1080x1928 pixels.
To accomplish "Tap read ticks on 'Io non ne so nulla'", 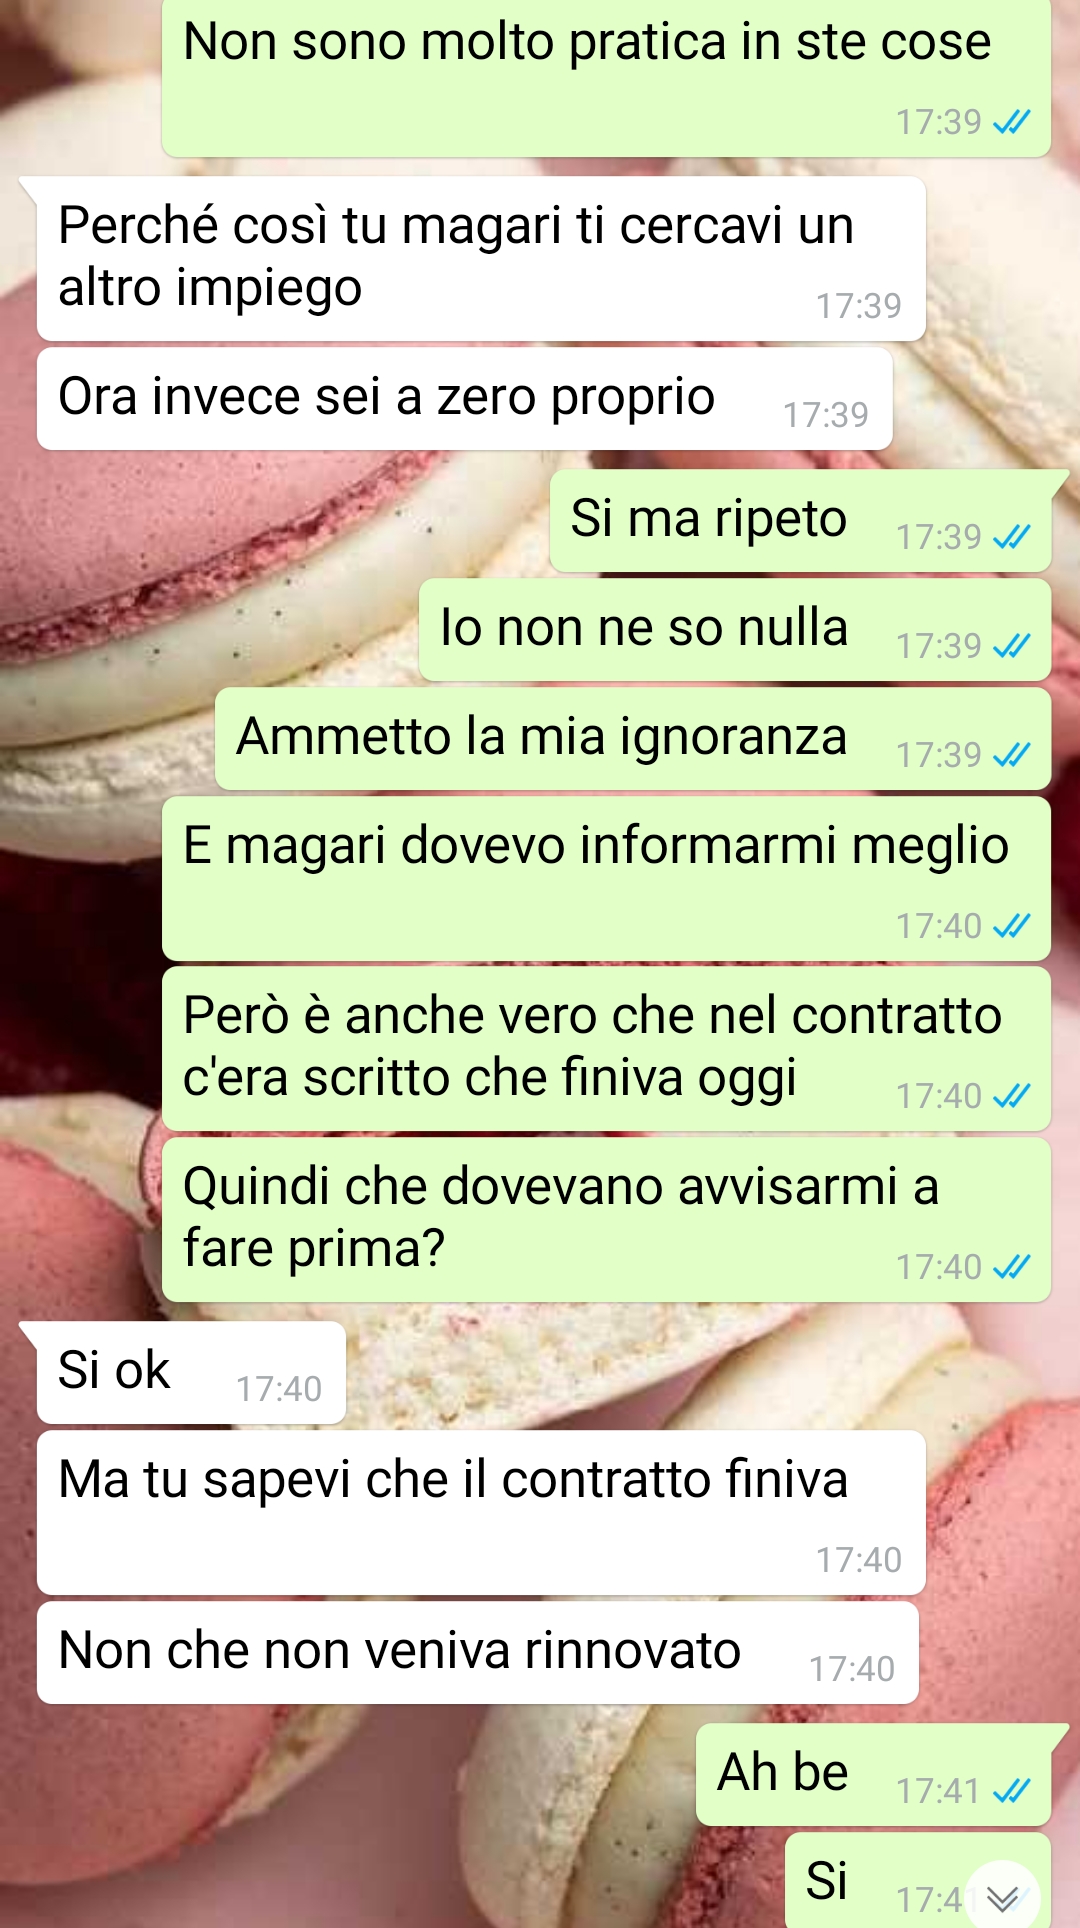I will pos(1011,646).
